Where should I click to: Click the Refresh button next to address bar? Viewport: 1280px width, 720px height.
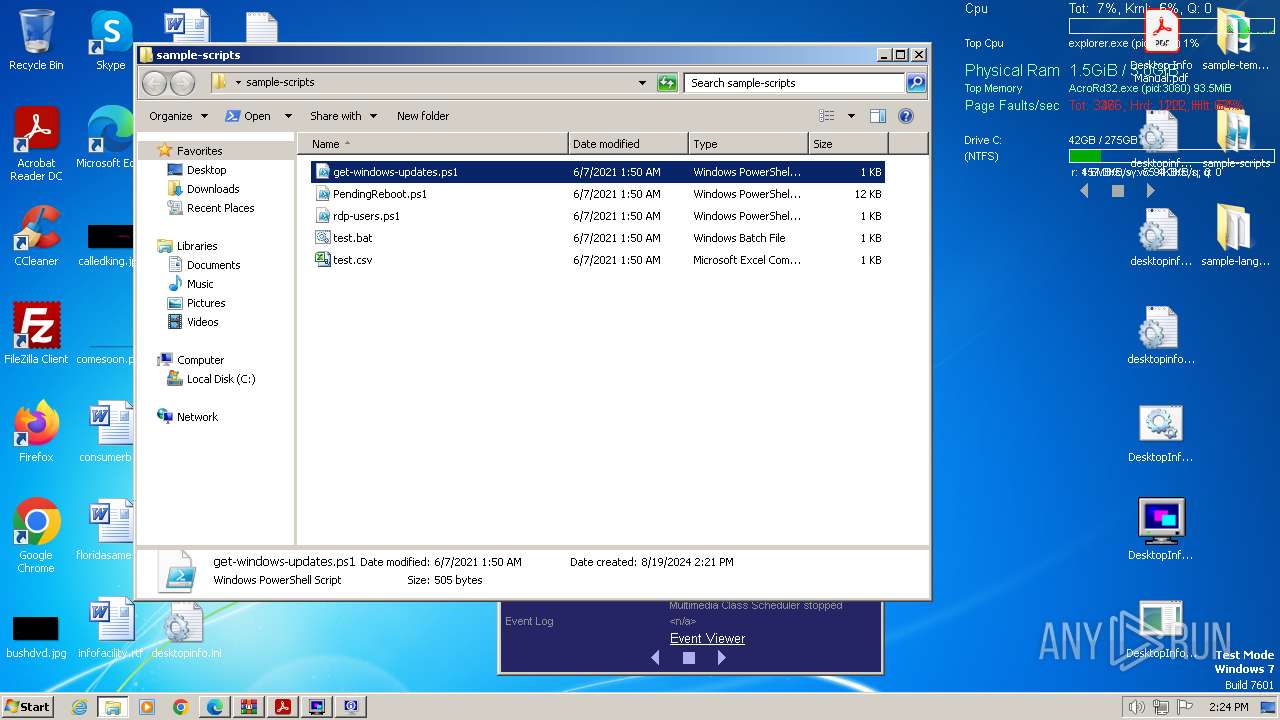click(667, 83)
